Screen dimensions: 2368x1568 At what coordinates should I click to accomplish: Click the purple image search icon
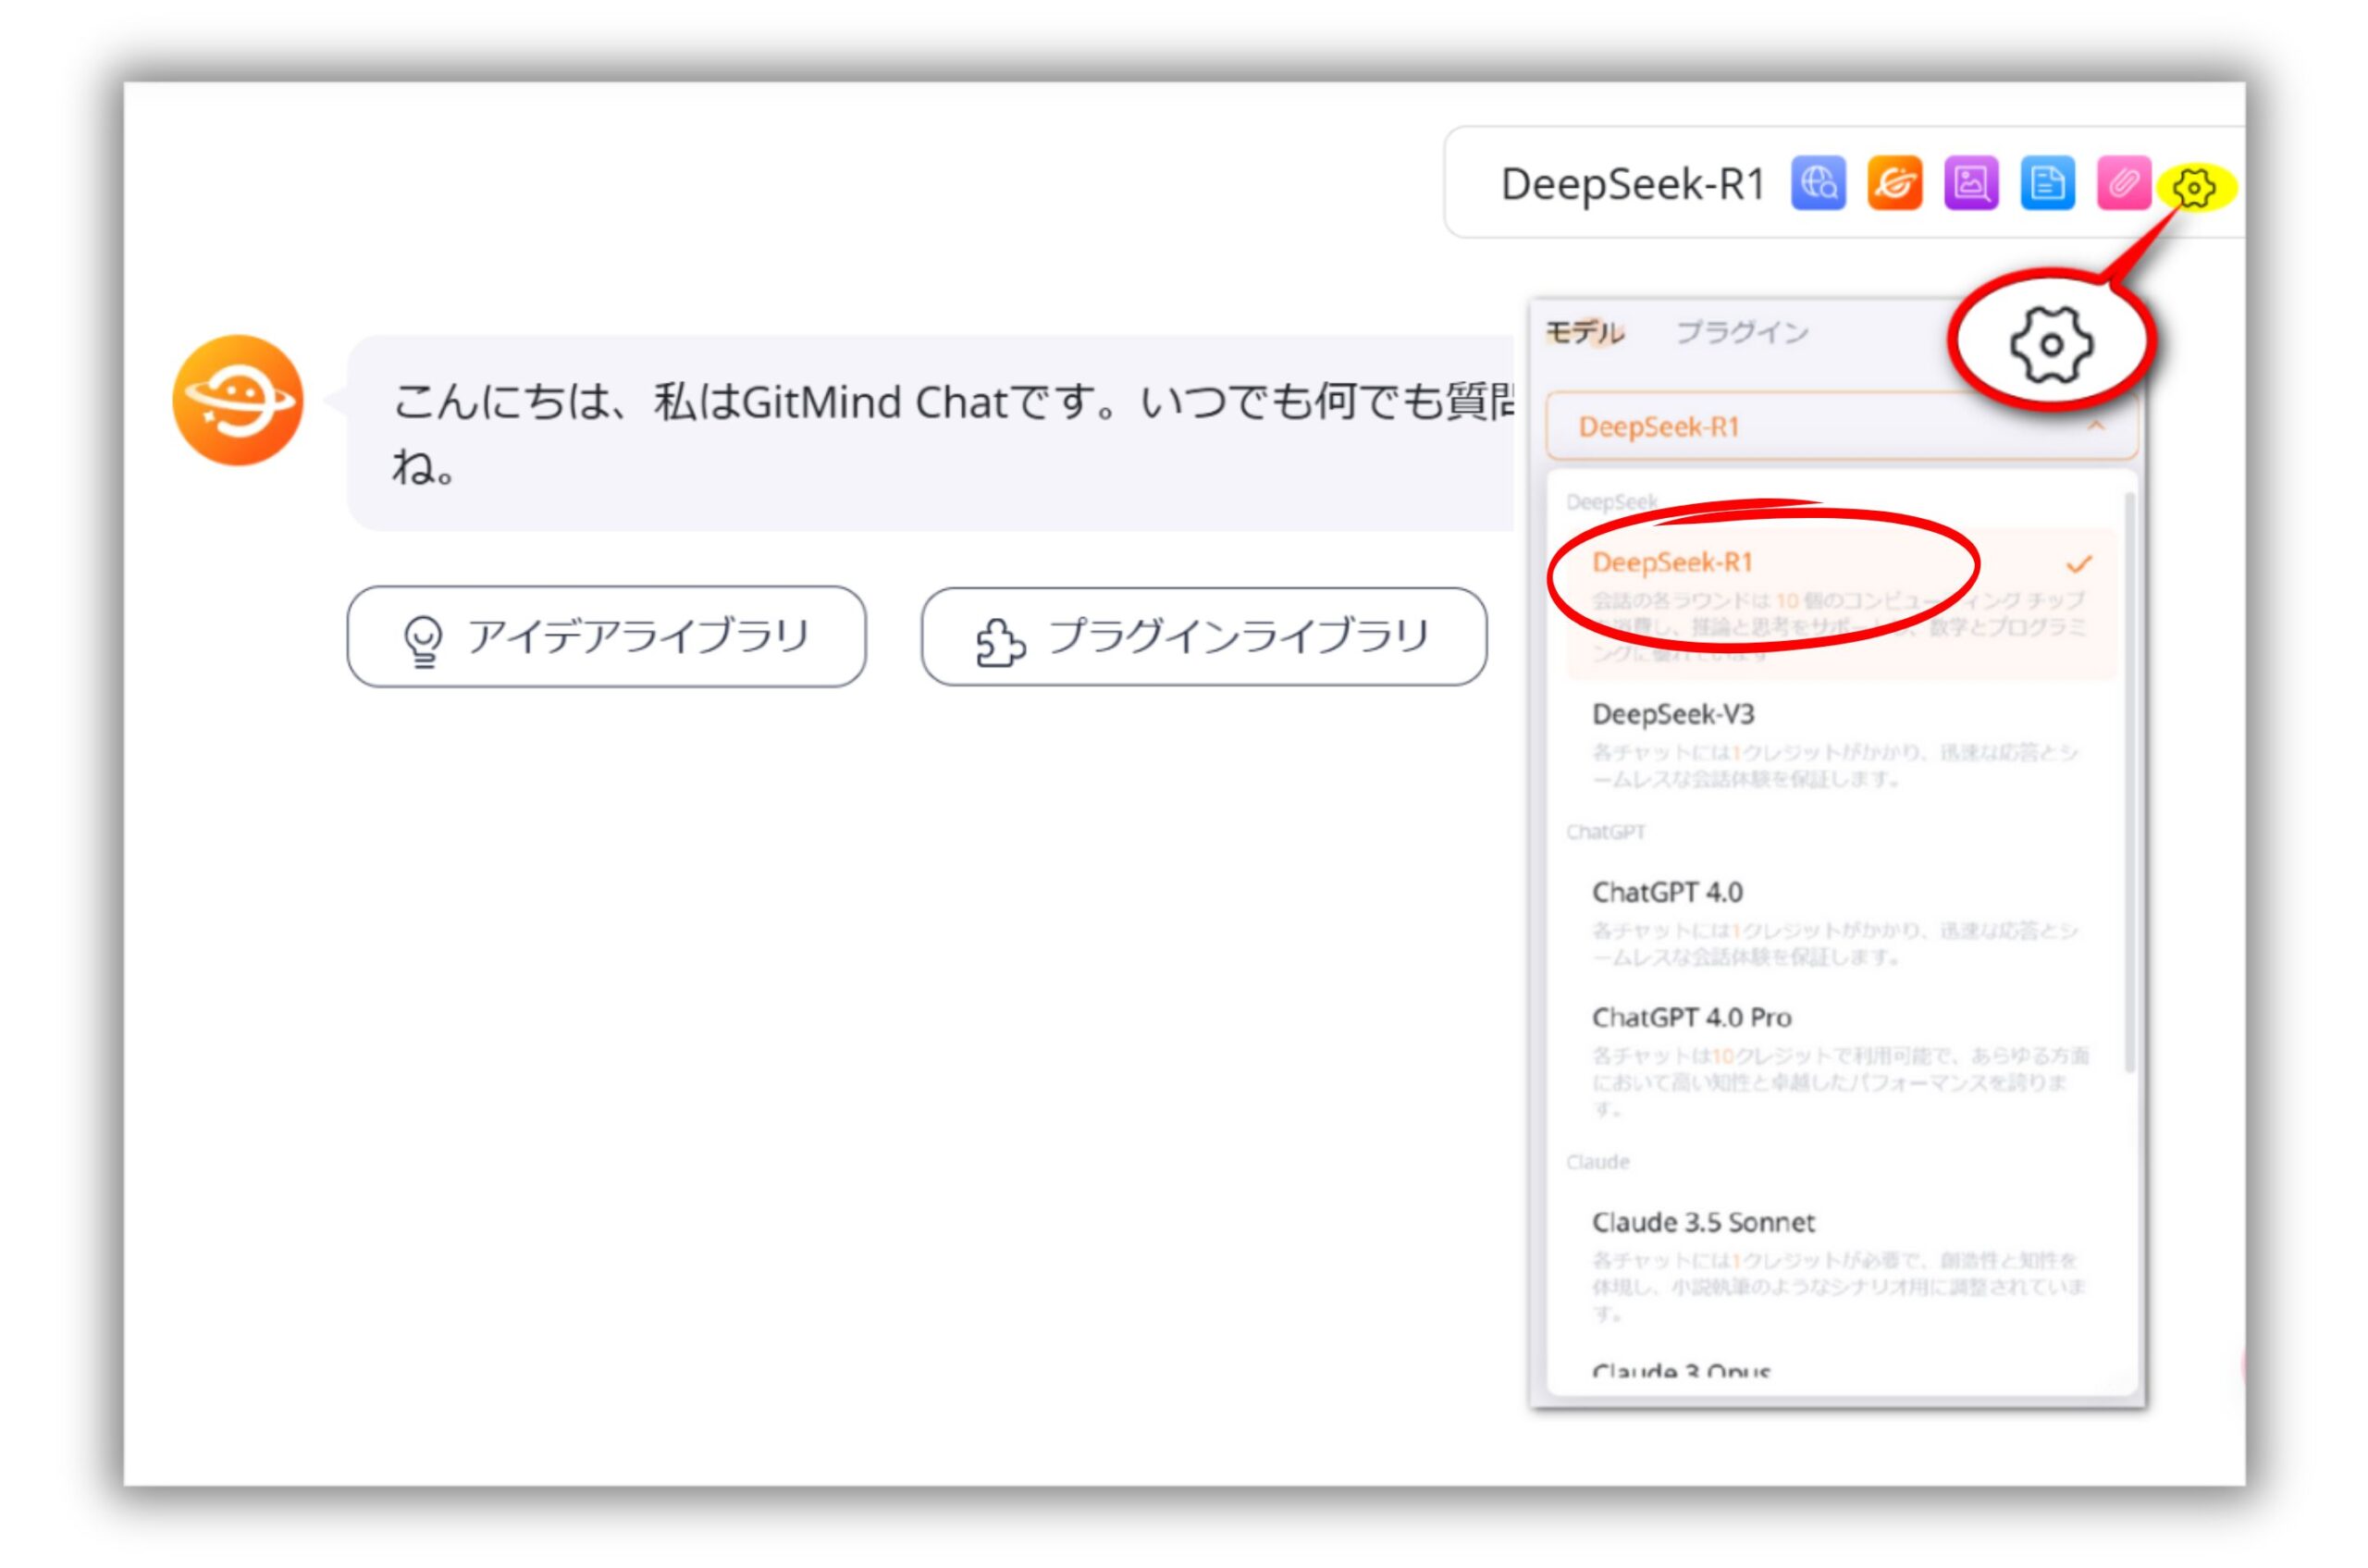coord(1970,184)
